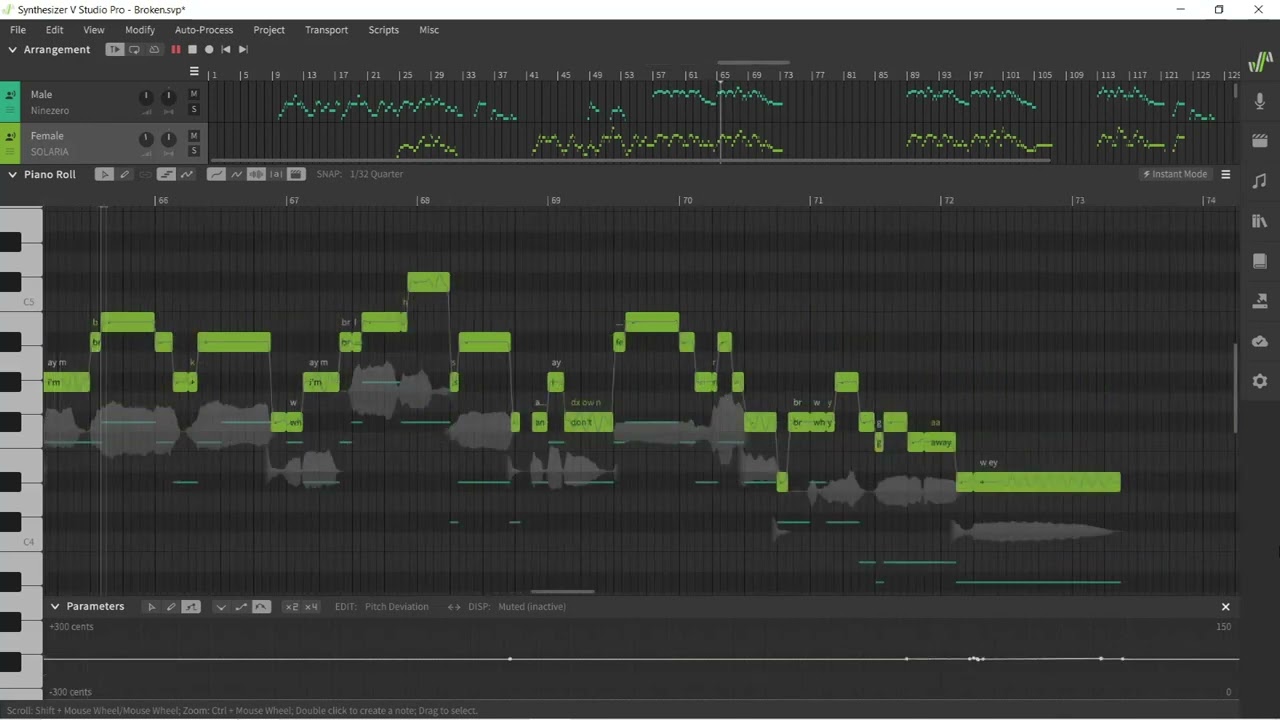
Task: Toggle waveform display in Piano Roll
Action: pos(256,174)
